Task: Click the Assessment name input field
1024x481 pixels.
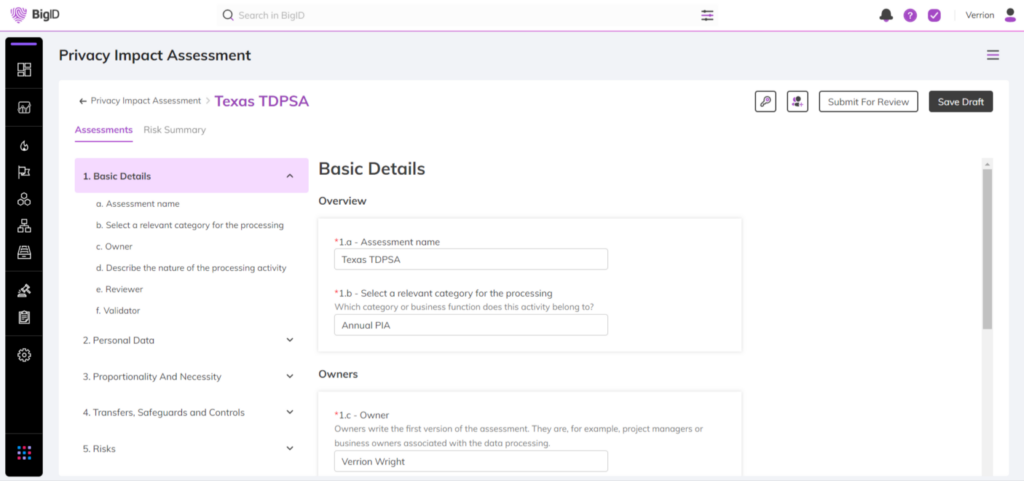Action: (x=470, y=260)
